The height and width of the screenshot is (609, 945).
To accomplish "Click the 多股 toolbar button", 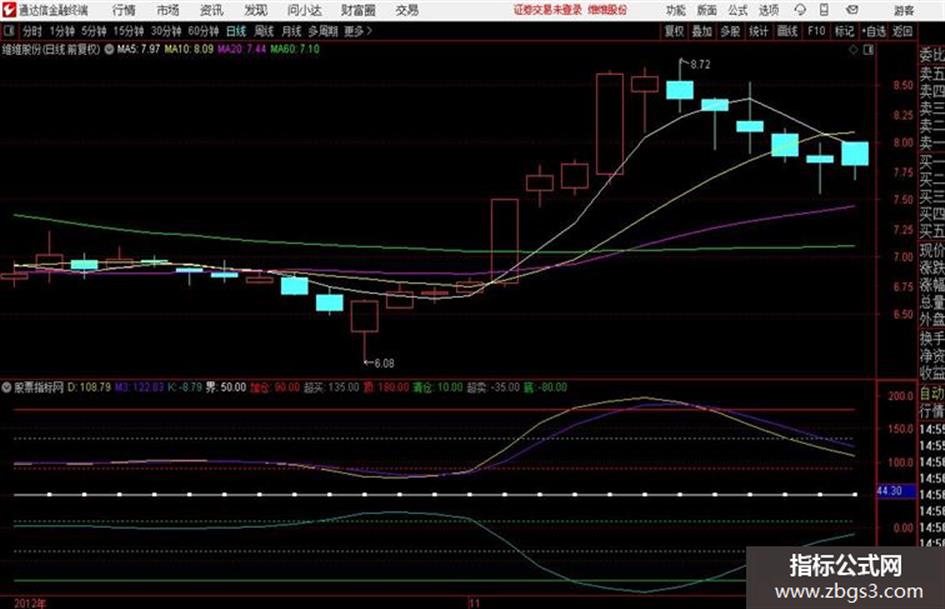I will tap(730, 31).
